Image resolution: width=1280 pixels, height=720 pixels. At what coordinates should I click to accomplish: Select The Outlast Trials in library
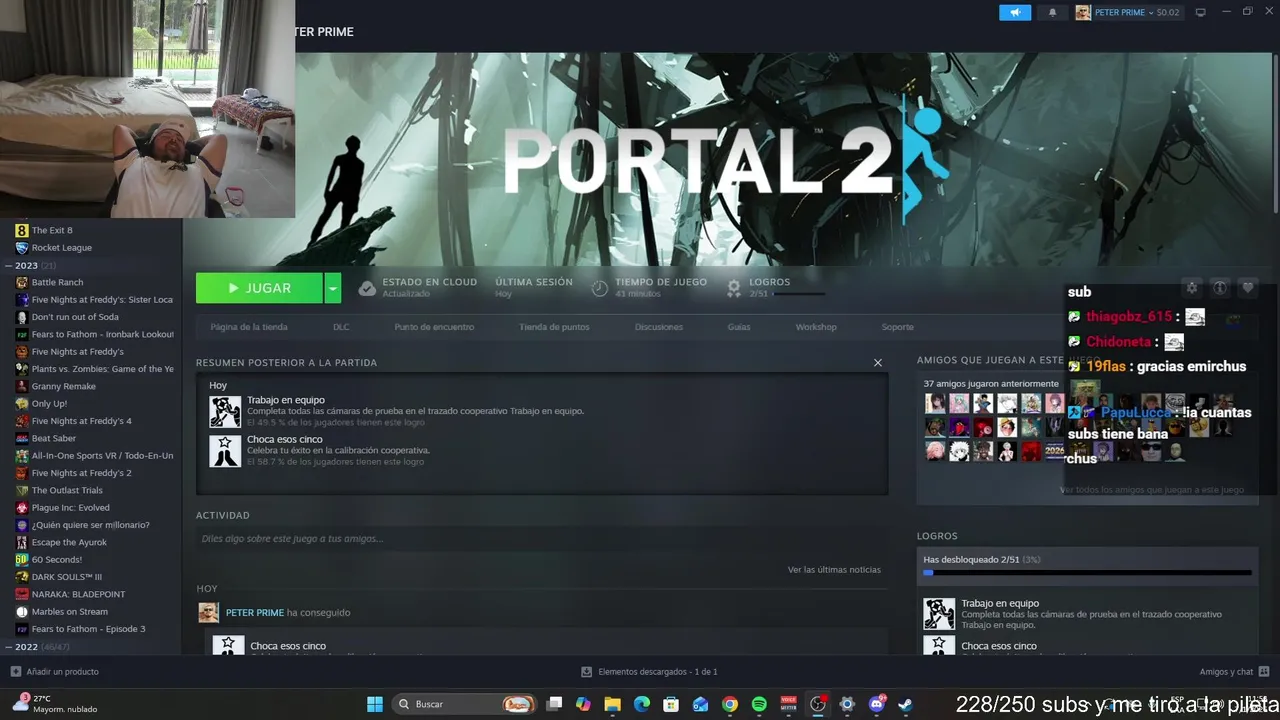click(67, 490)
